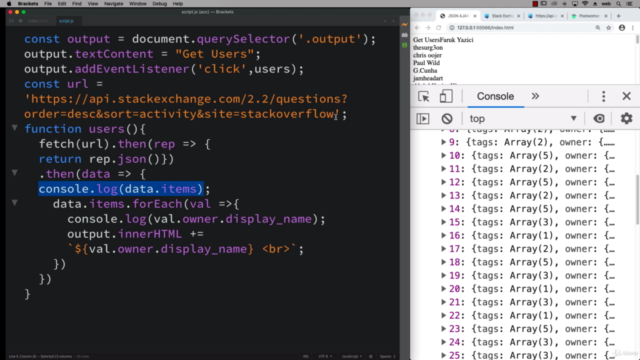Open the File menu in Brackets
Viewport: 640px width, 360px height.
click(48, 4)
